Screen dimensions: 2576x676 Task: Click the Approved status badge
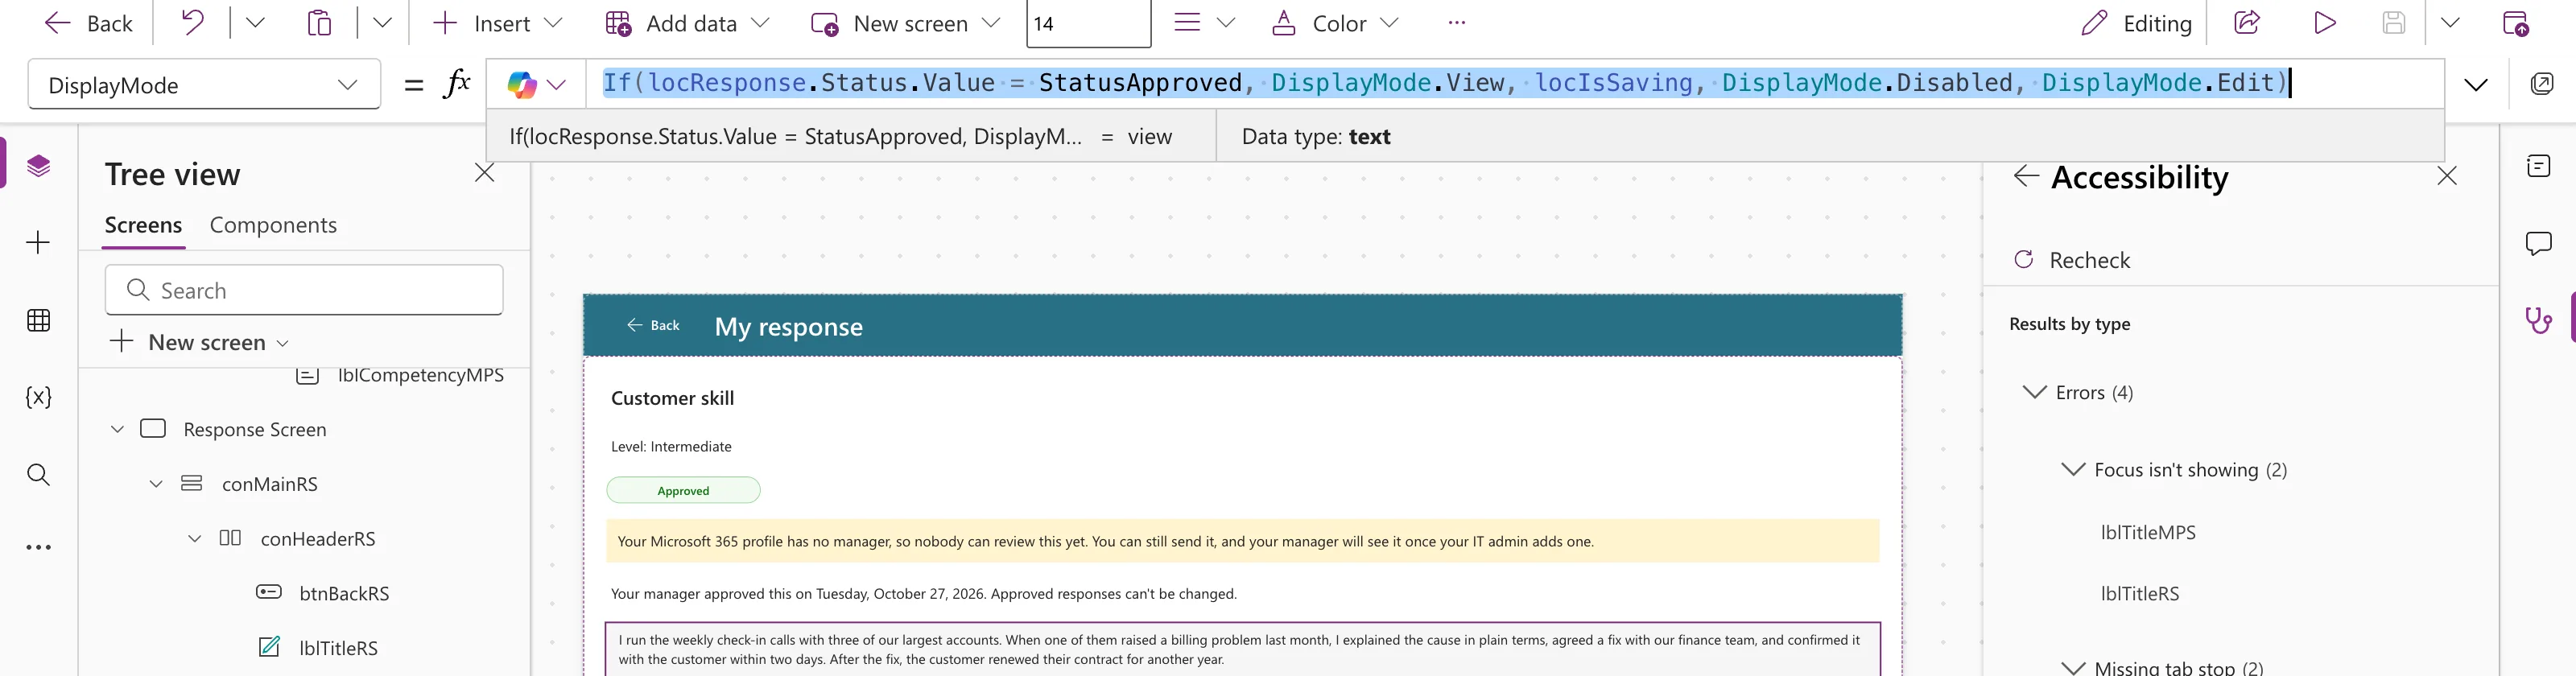683,490
